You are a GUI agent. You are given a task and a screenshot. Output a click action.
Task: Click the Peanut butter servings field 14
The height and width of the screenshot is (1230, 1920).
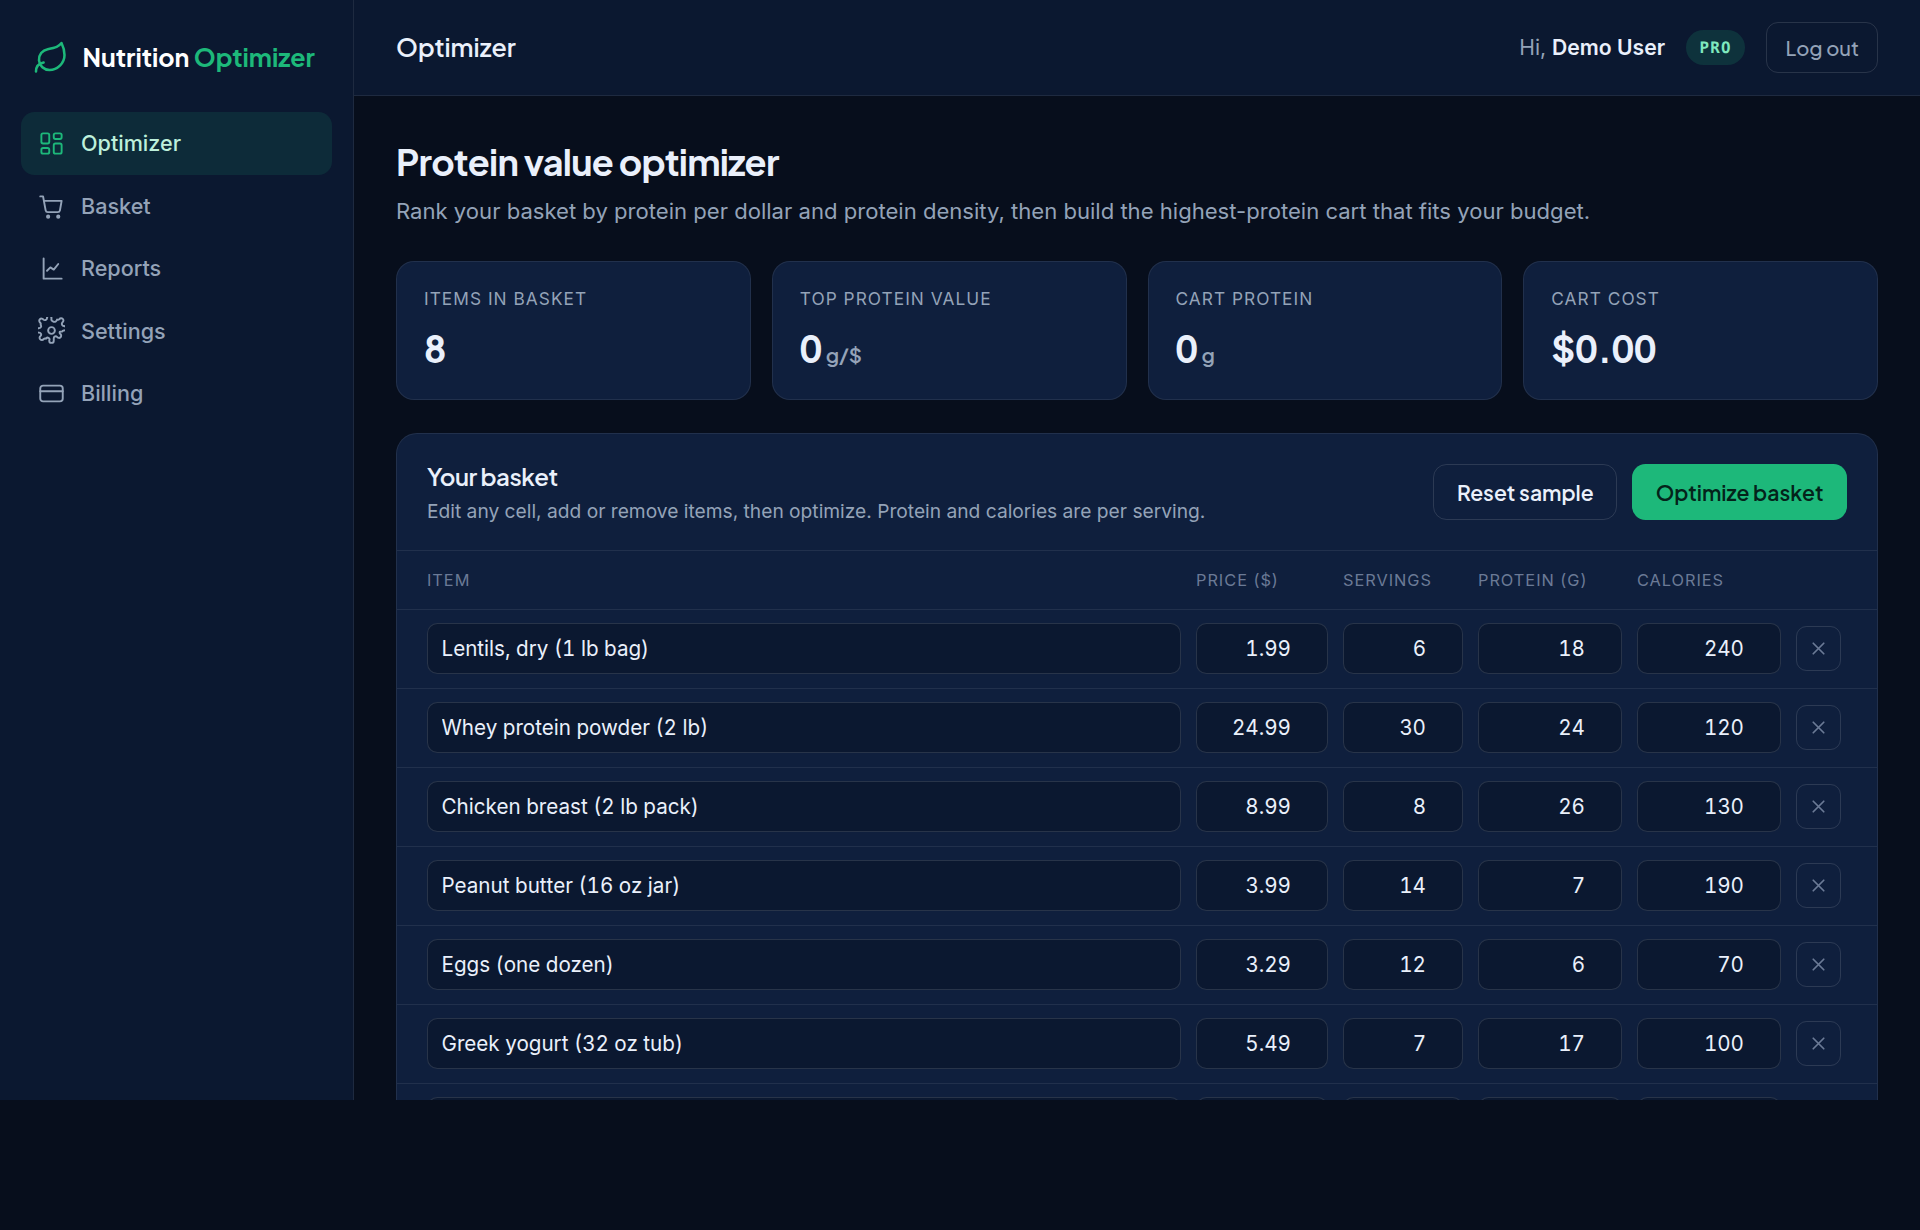pyautogui.click(x=1403, y=886)
